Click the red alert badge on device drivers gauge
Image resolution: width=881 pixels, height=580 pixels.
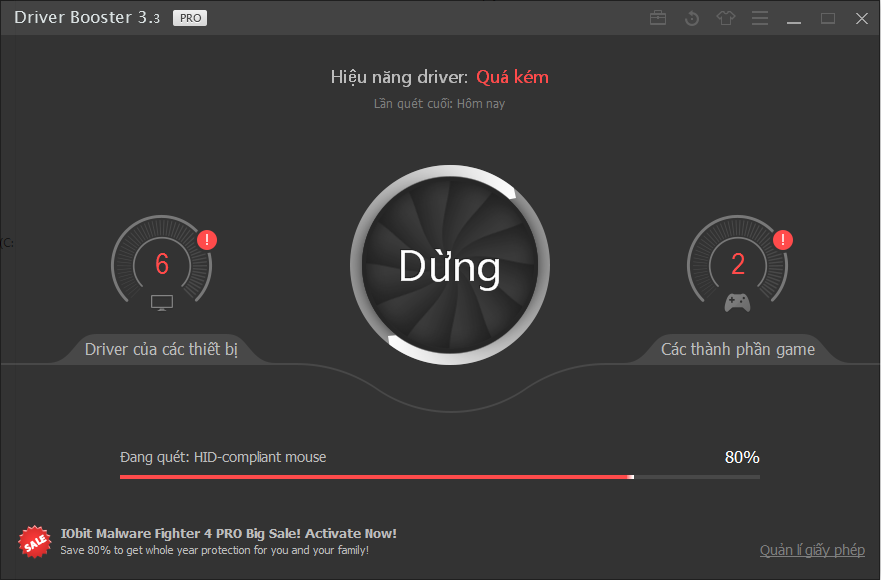(207, 240)
